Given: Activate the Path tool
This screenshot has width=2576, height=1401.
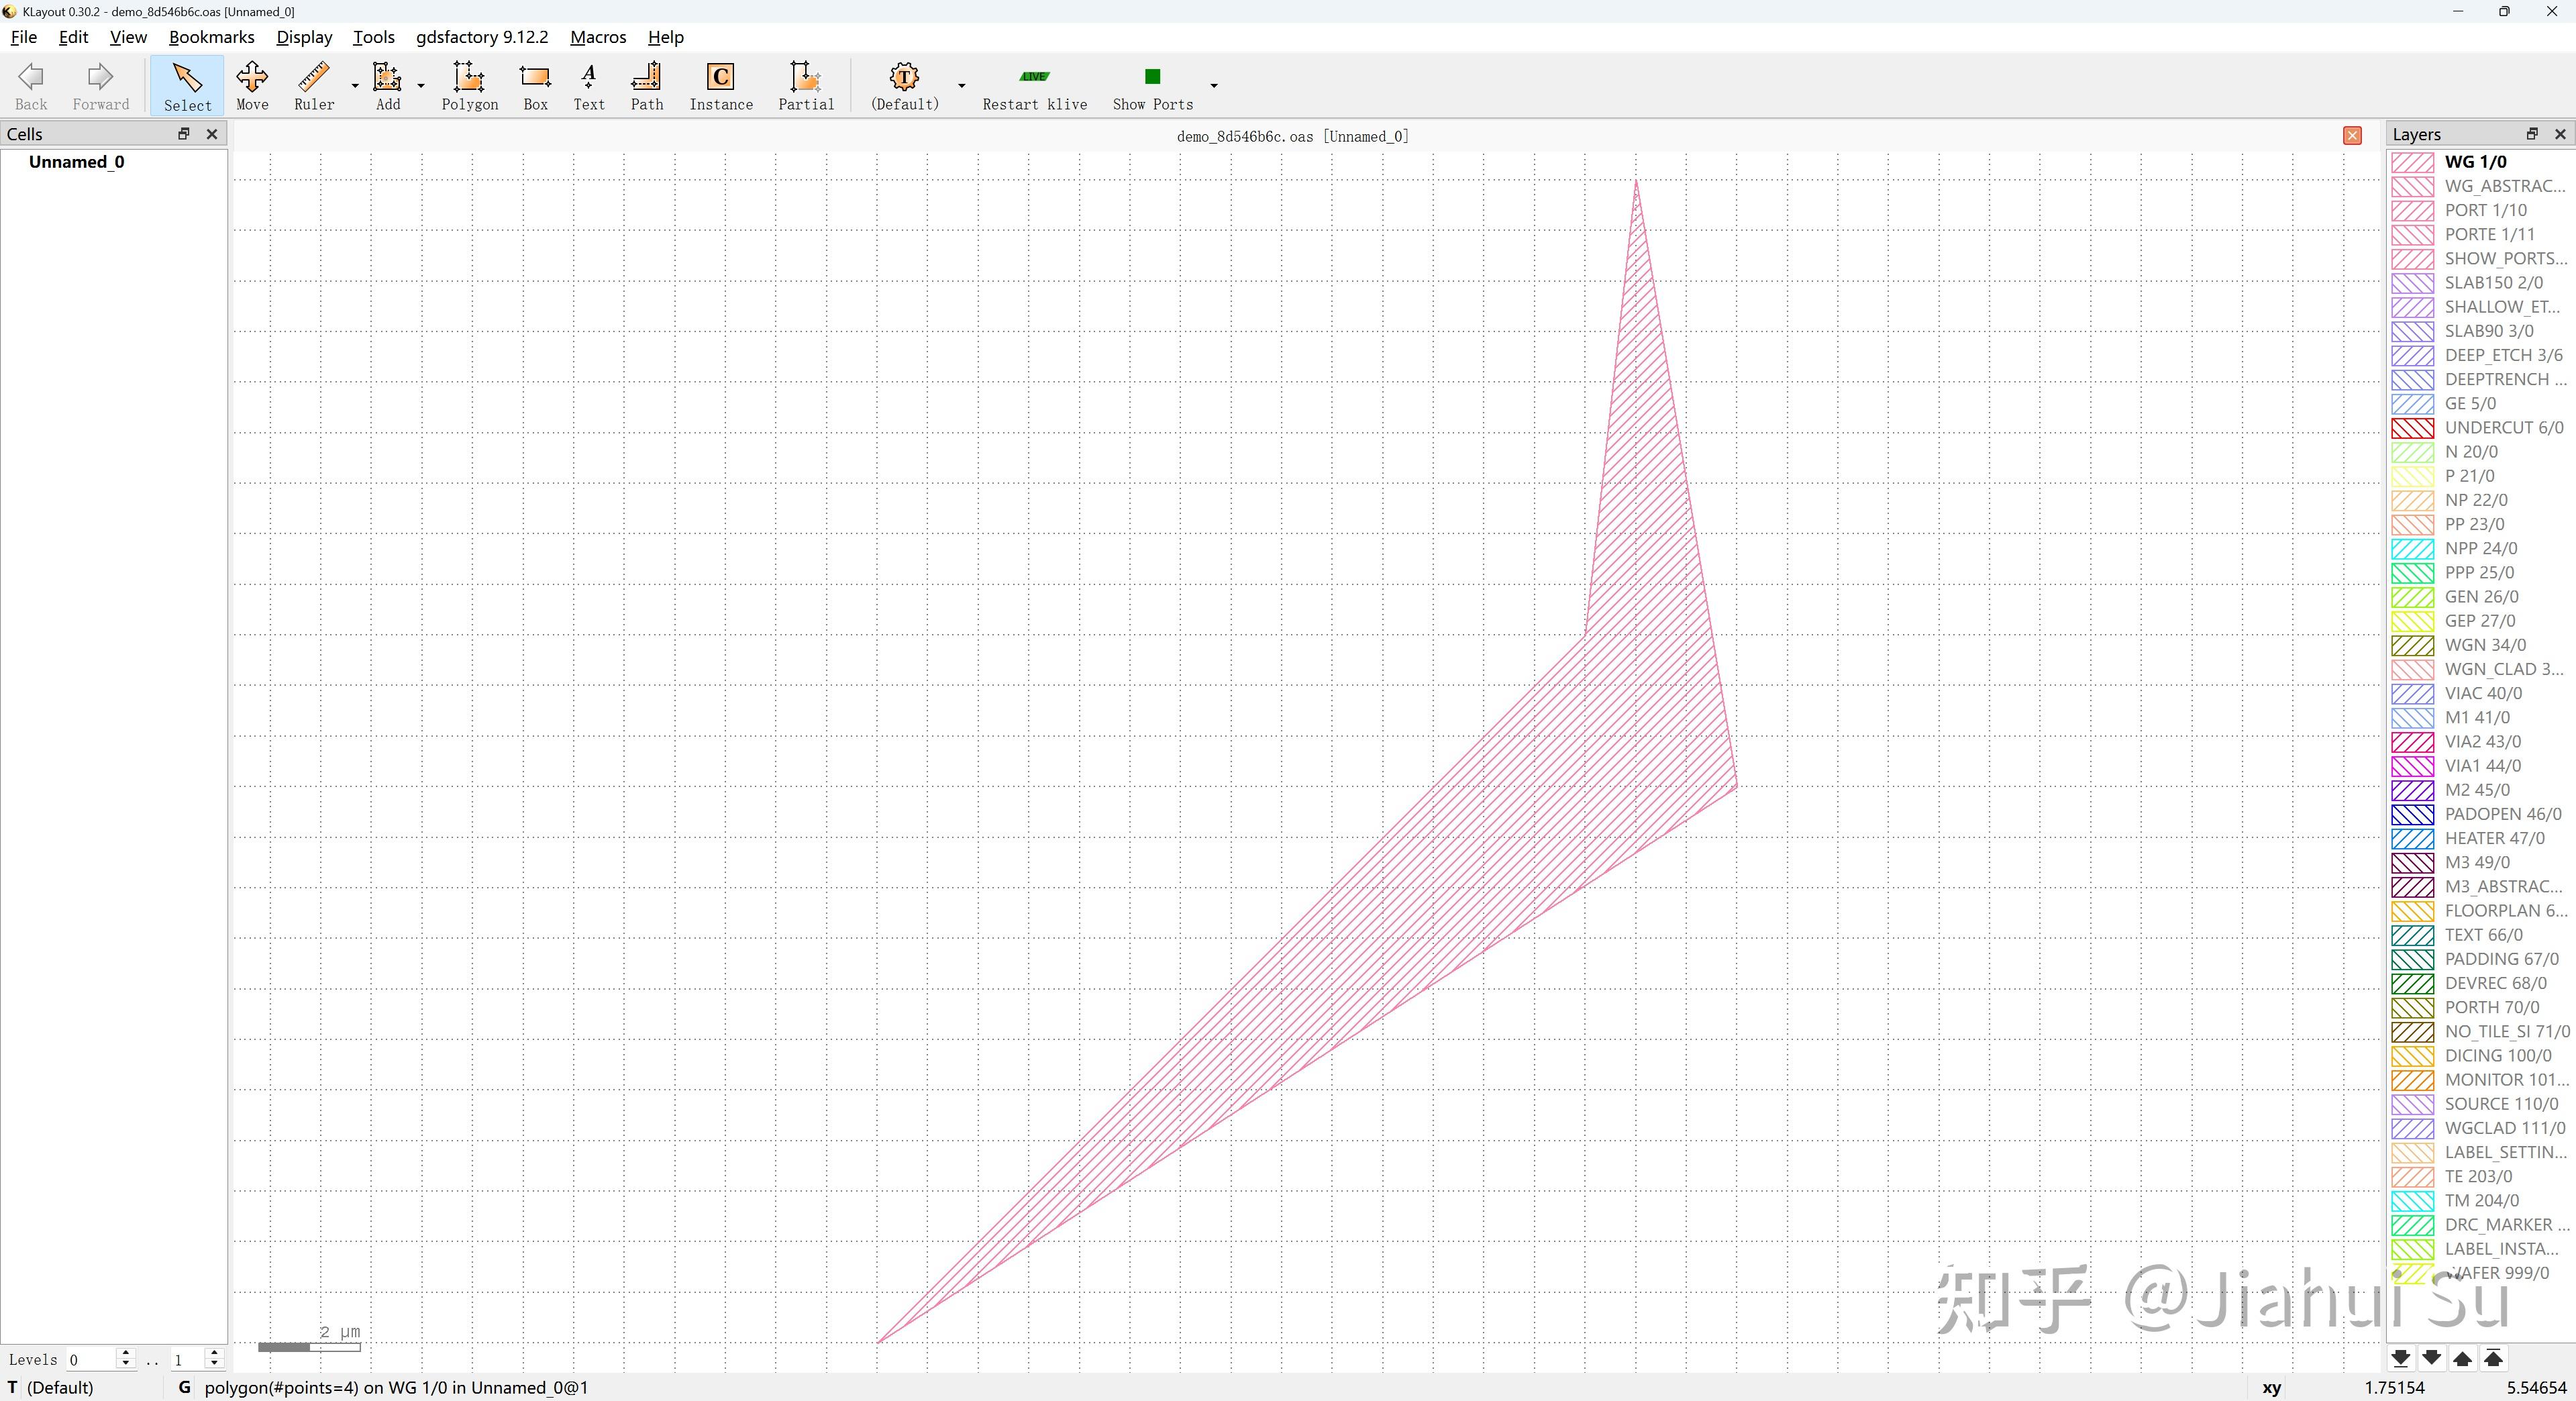Looking at the screenshot, I should [x=647, y=86].
